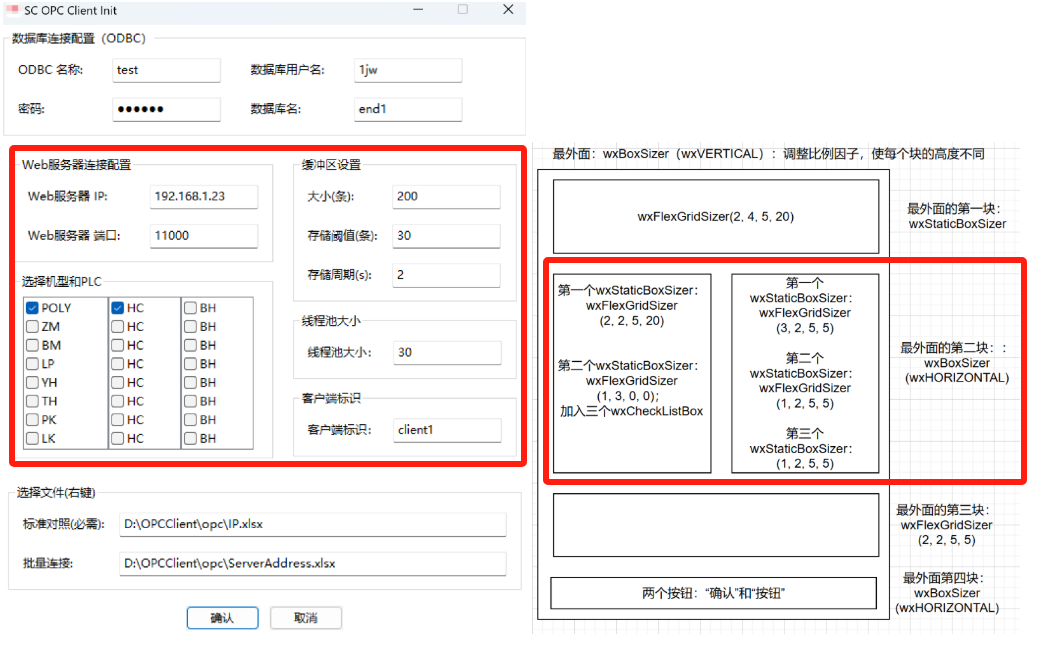Click the ODBC 名称 field containing test
This screenshot has height=645, width=1041.
pyautogui.click(x=166, y=70)
